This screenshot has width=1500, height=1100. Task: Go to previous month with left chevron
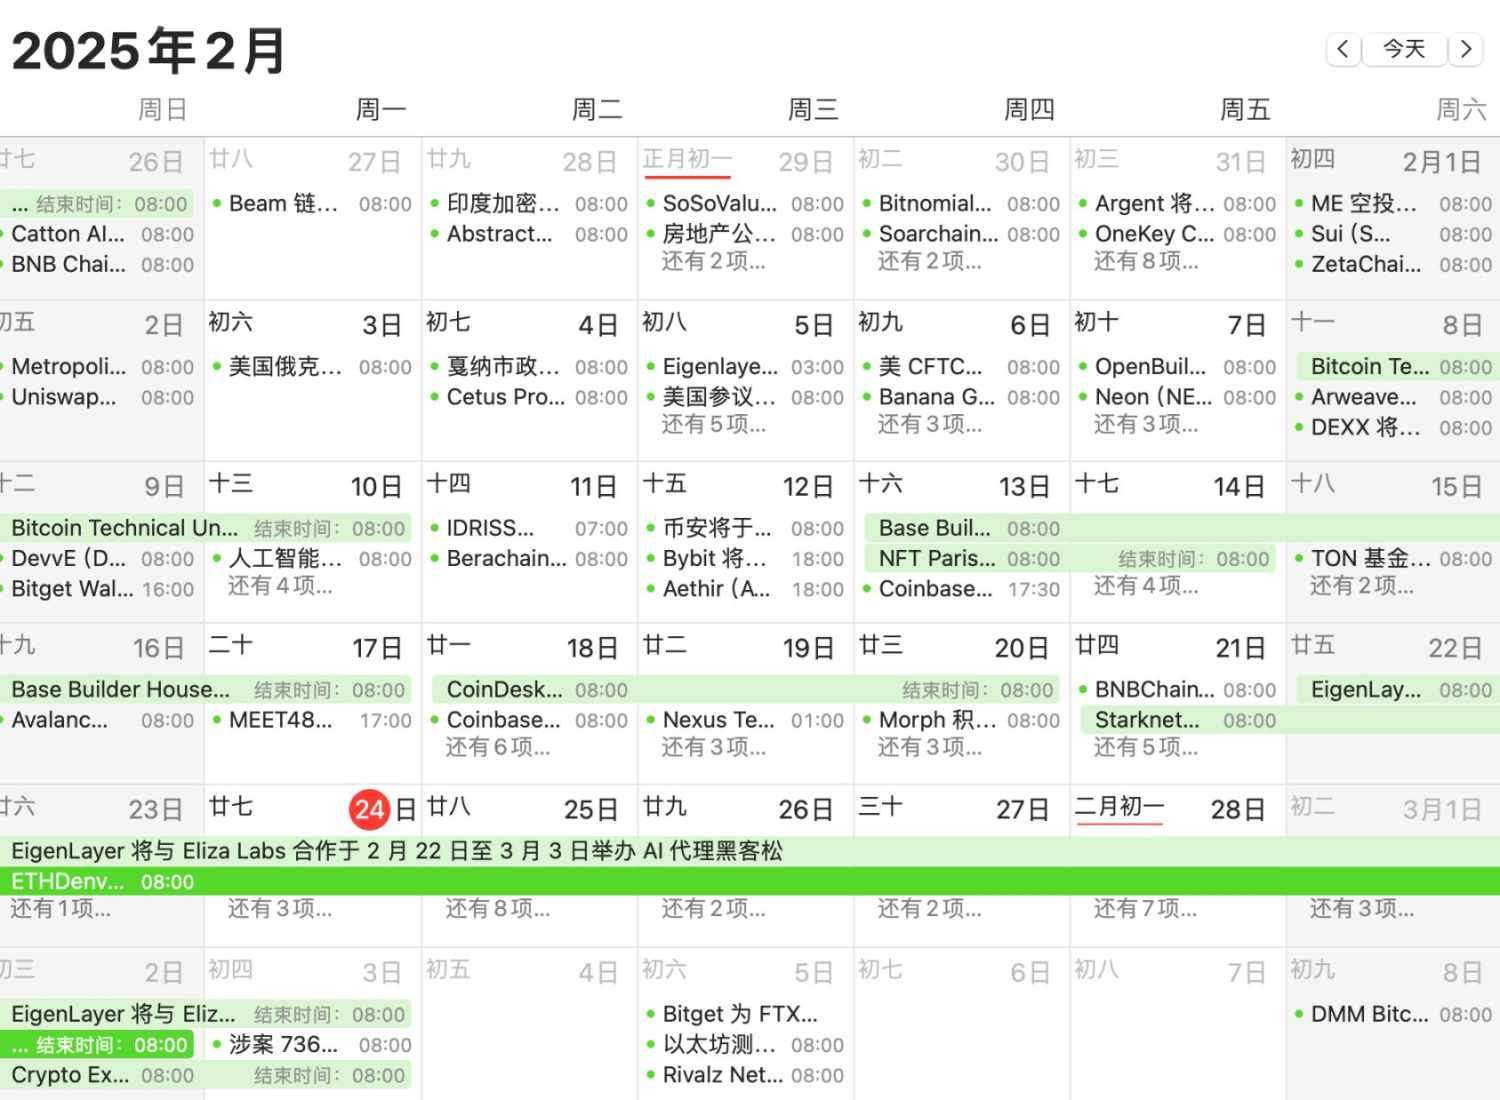(1343, 49)
